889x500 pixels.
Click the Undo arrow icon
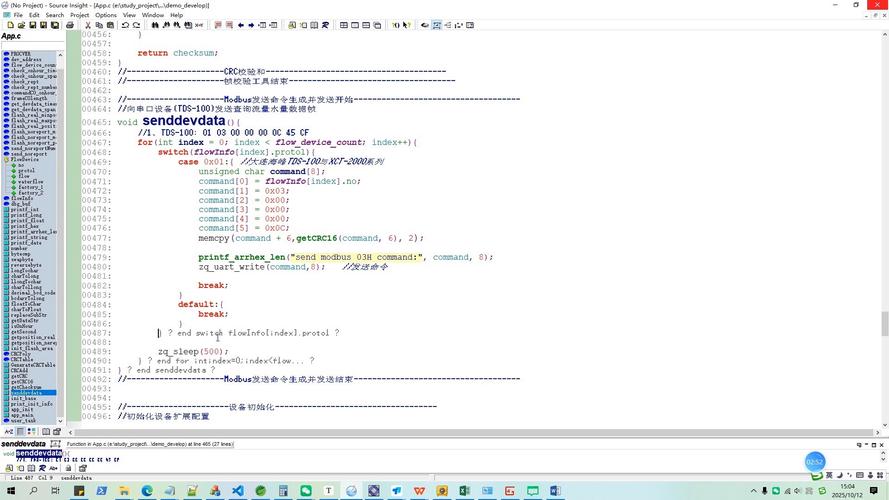point(125,25)
